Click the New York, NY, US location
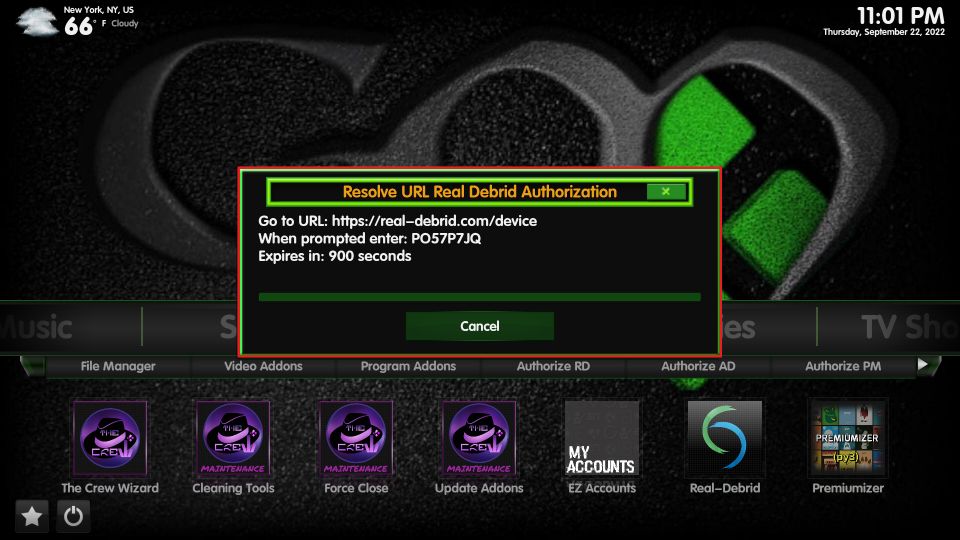This screenshot has width=960, height=540. pyautogui.click(x=99, y=10)
